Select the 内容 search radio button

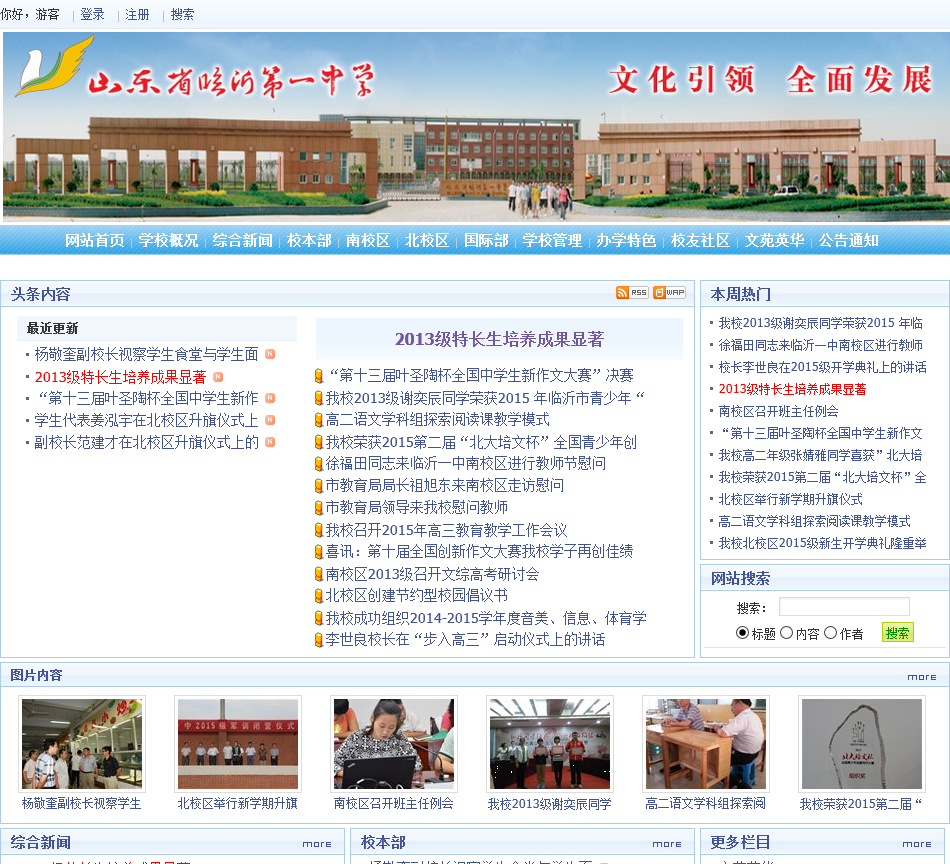(786, 633)
